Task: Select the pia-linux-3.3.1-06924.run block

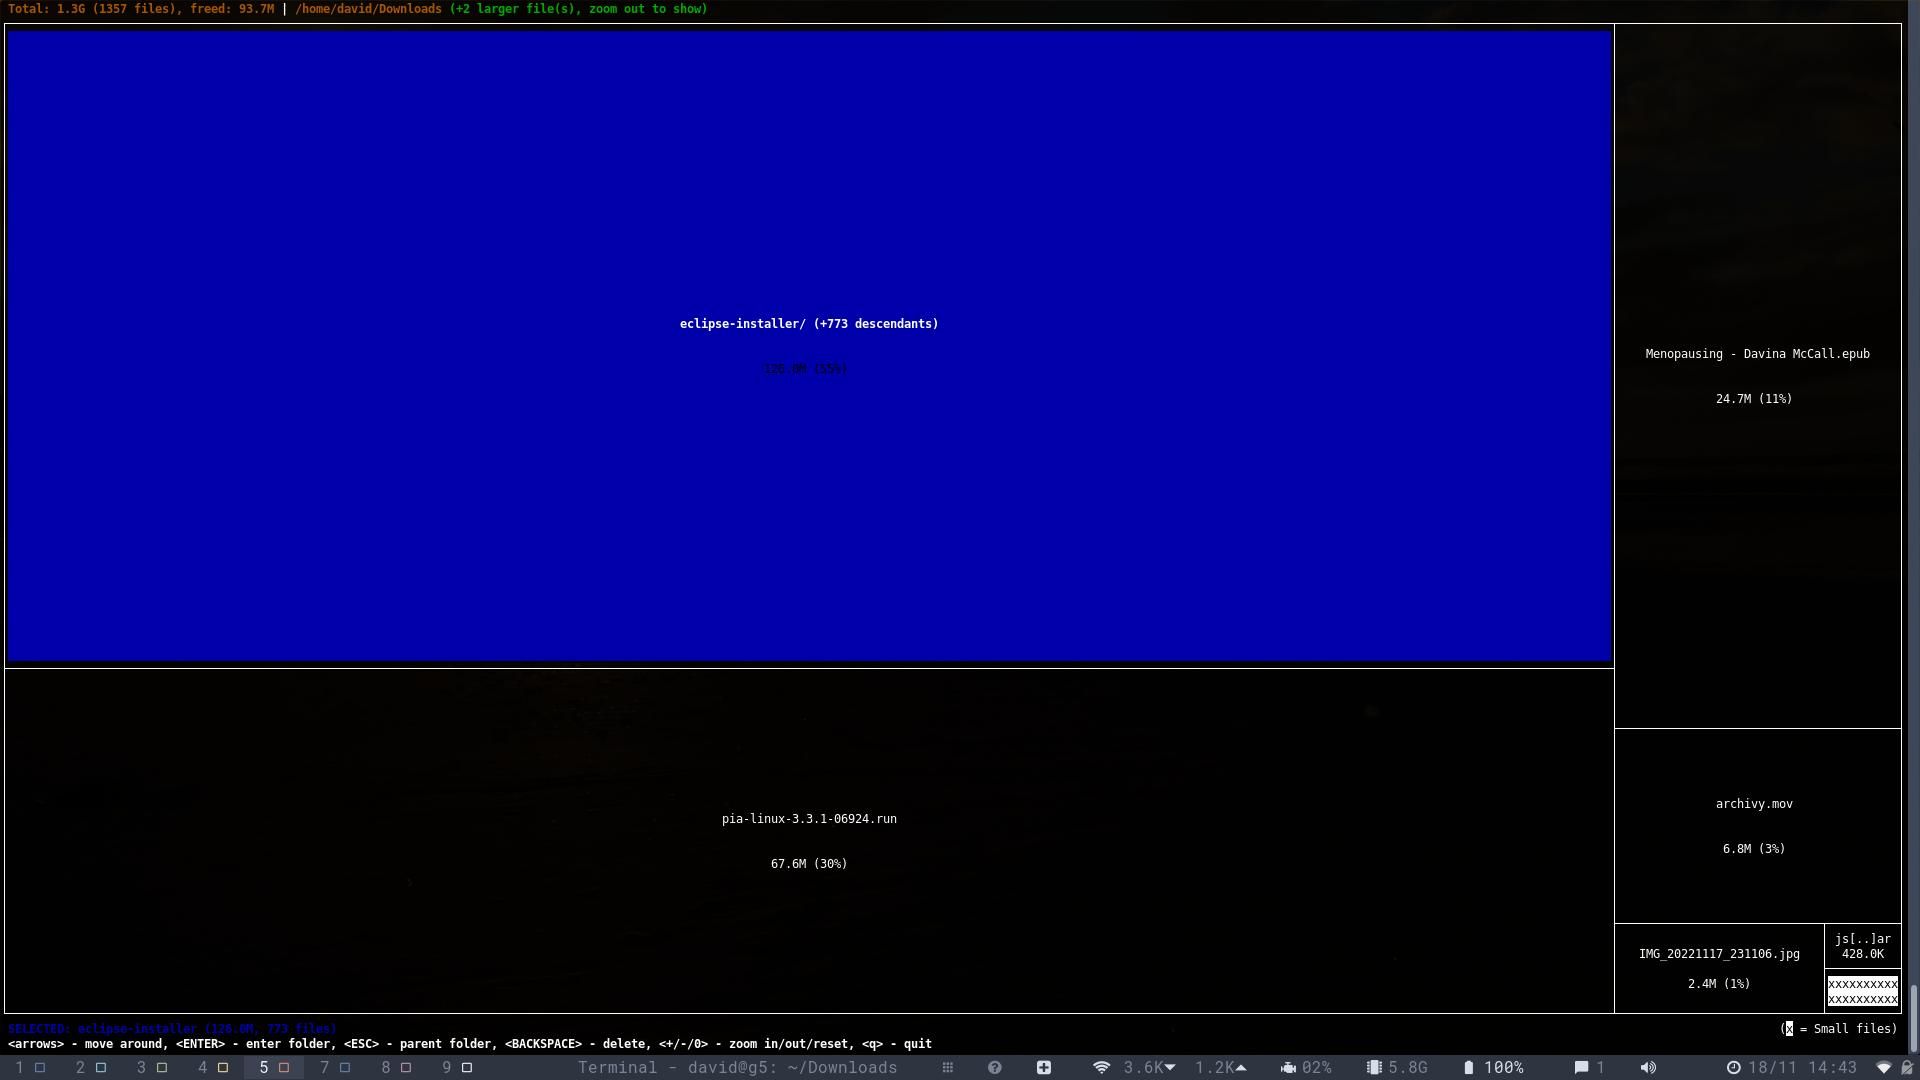Action: click(x=808, y=840)
